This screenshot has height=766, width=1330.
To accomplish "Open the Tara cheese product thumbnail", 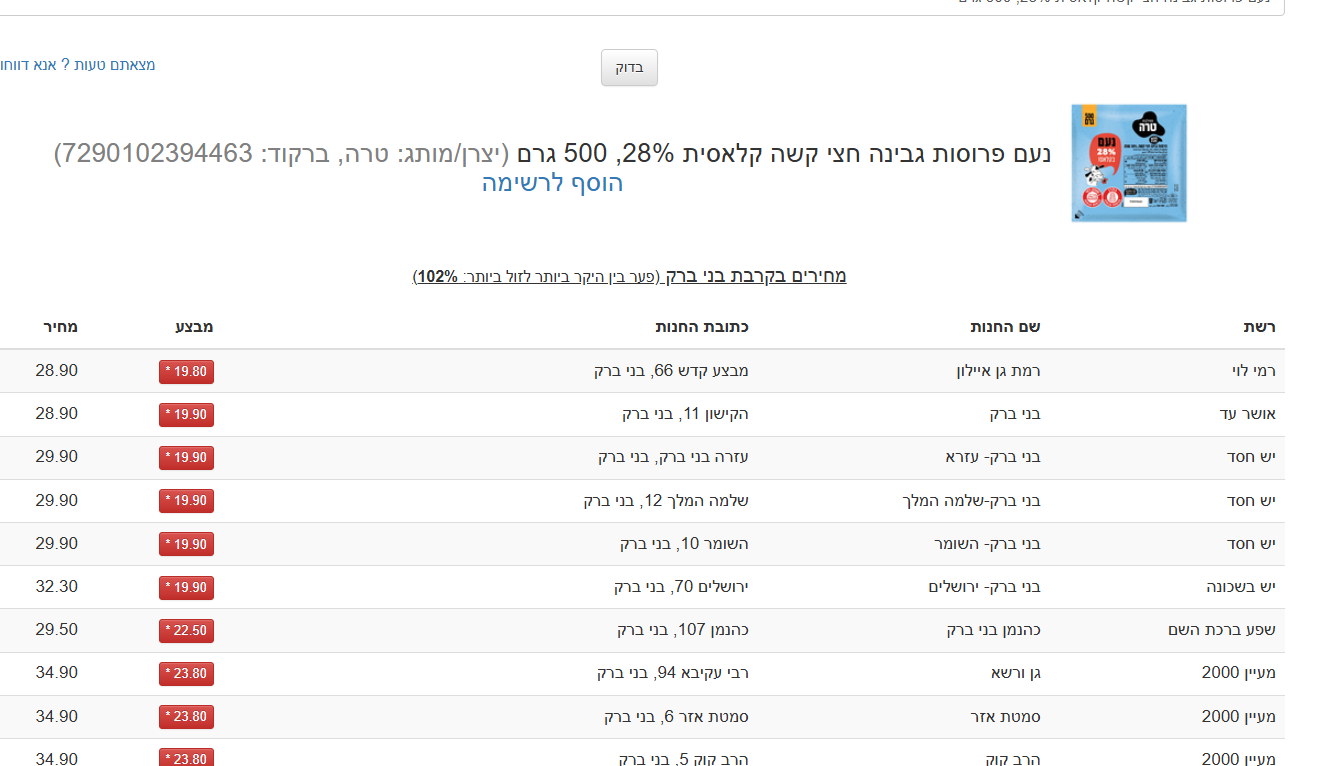I will click(x=1128, y=163).
